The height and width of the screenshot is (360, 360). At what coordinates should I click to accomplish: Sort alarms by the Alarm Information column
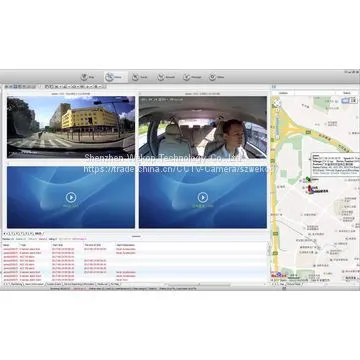[x=125, y=245]
